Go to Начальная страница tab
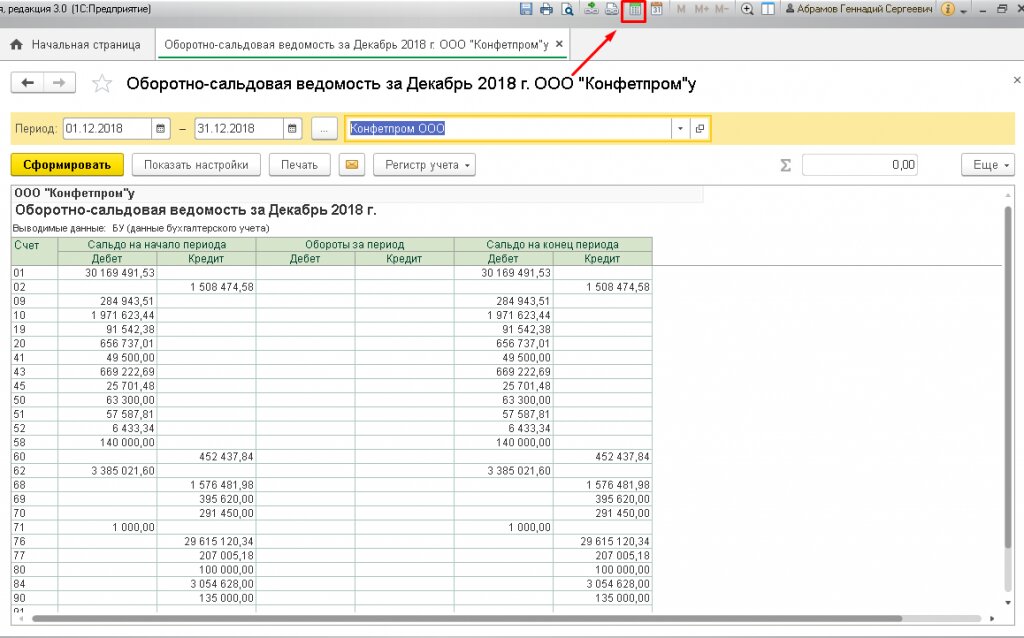 click(76, 44)
